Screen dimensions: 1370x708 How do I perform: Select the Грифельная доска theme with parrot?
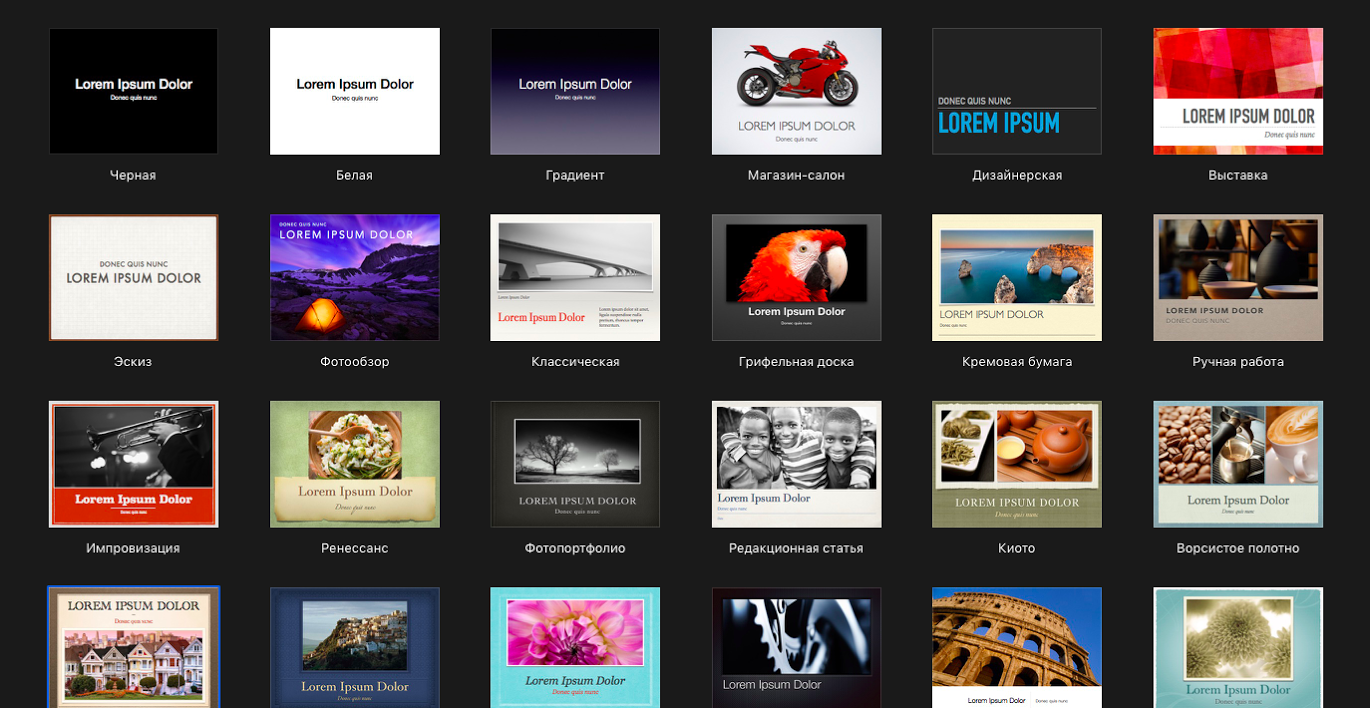pos(796,277)
